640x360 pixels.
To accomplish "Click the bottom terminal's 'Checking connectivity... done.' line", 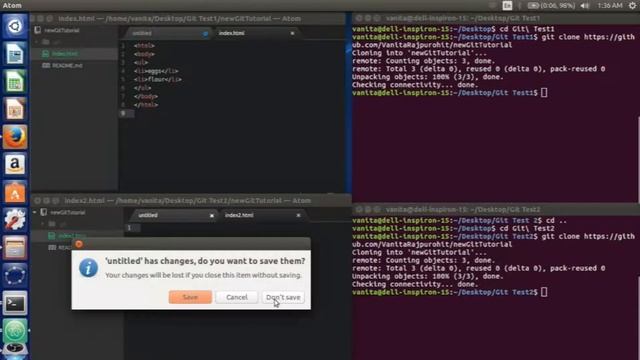I will click(415, 284).
